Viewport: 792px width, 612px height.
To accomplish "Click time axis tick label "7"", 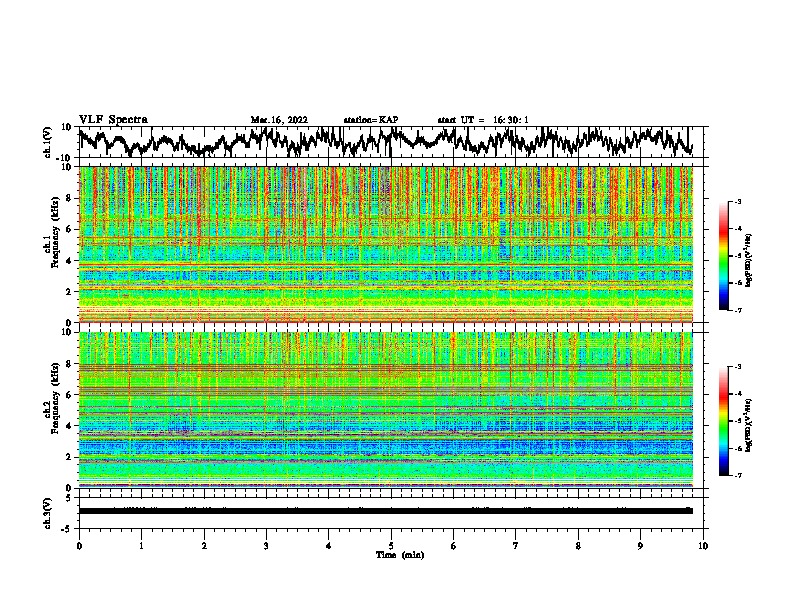I will (x=516, y=546).
